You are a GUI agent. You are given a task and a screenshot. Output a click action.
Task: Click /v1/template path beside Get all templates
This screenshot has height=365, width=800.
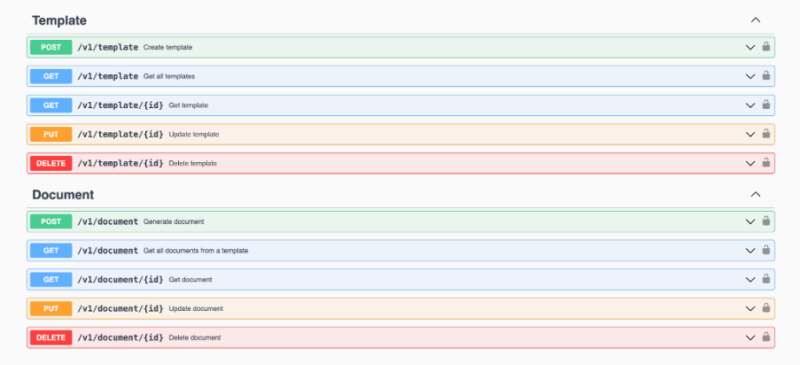coord(108,77)
